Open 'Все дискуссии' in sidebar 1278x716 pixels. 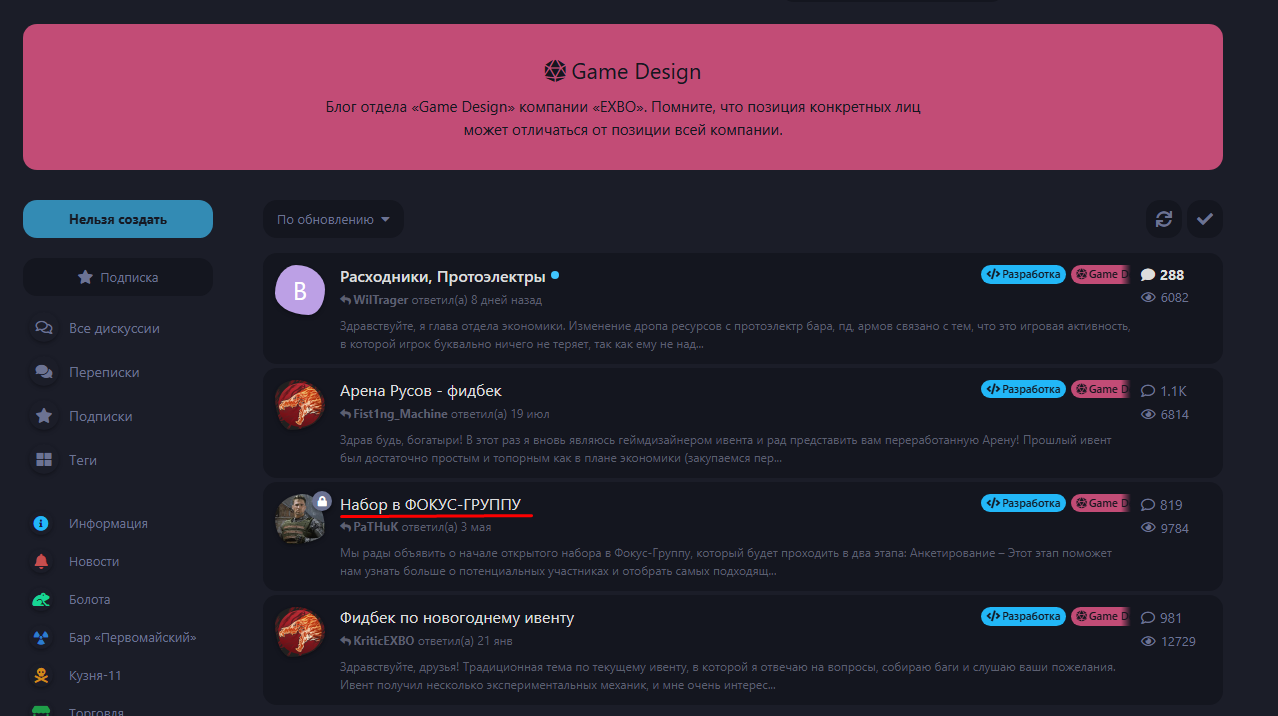click(x=114, y=328)
